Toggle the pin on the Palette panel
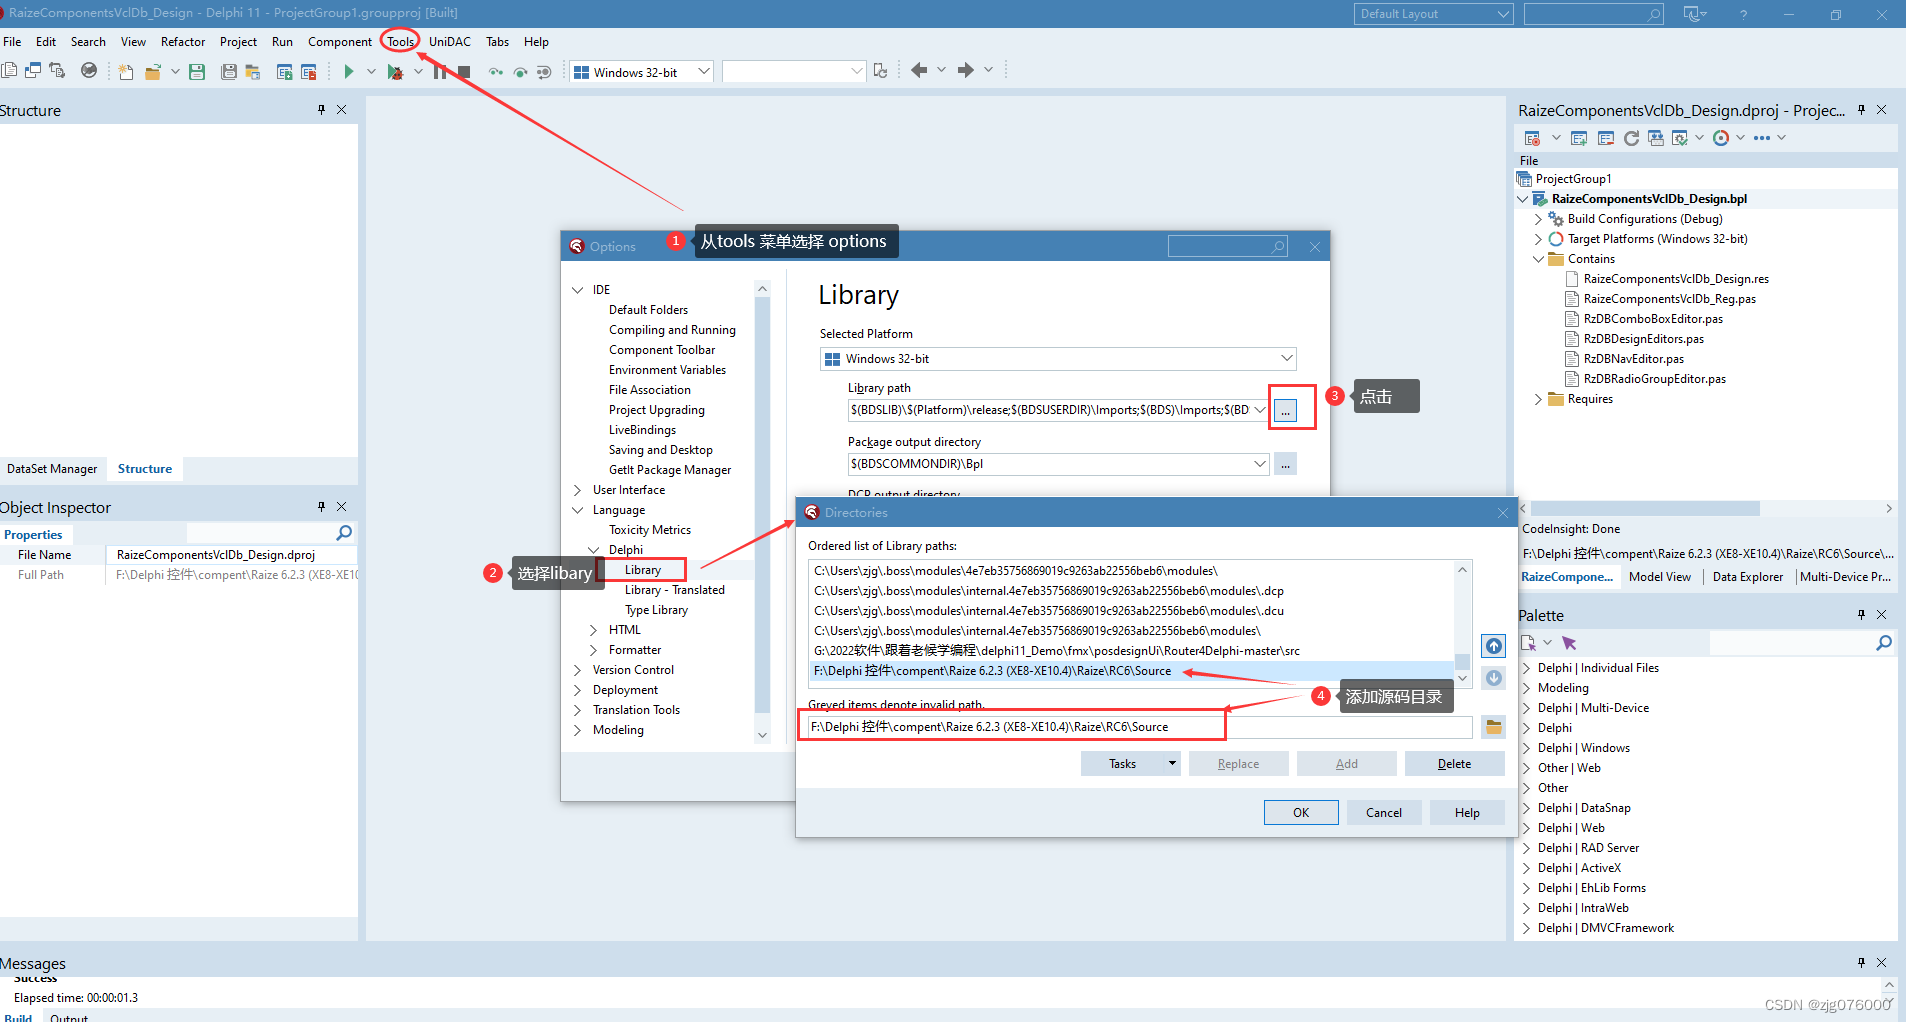 coord(1860,614)
